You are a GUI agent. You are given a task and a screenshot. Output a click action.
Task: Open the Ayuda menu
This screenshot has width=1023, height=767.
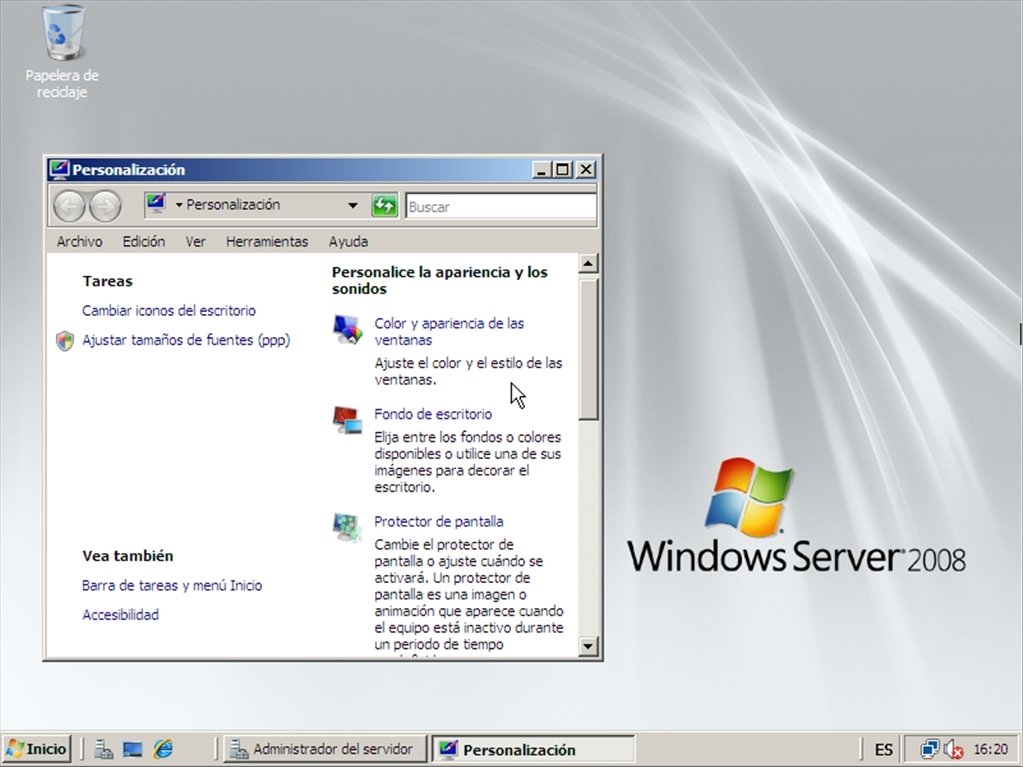click(x=348, y=241)
